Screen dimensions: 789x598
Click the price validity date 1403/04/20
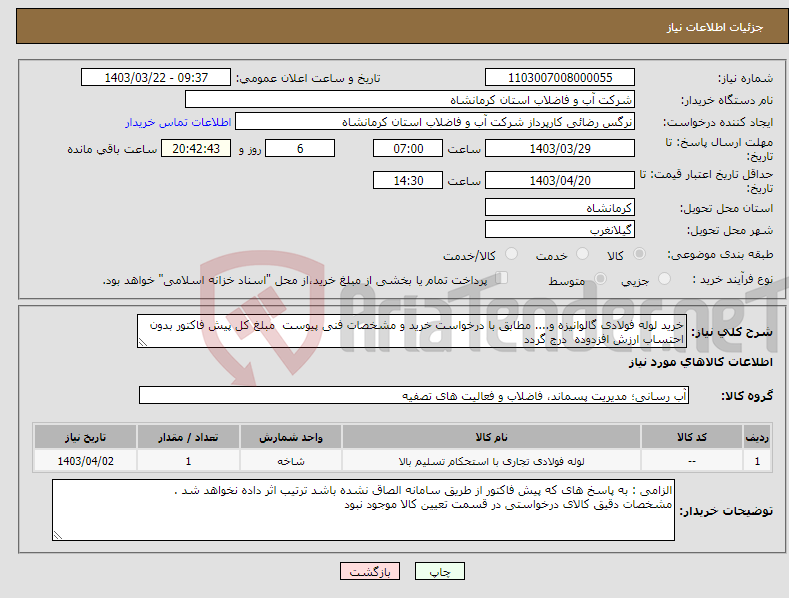(560, 180)
